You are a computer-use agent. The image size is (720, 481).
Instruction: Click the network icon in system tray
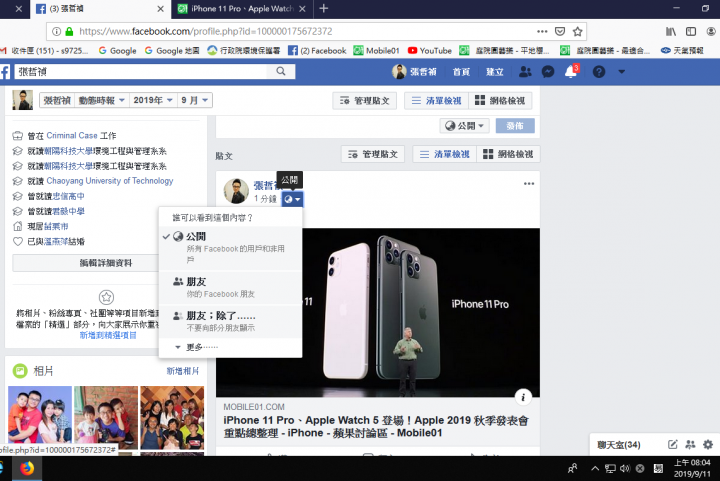coord(610,469)
